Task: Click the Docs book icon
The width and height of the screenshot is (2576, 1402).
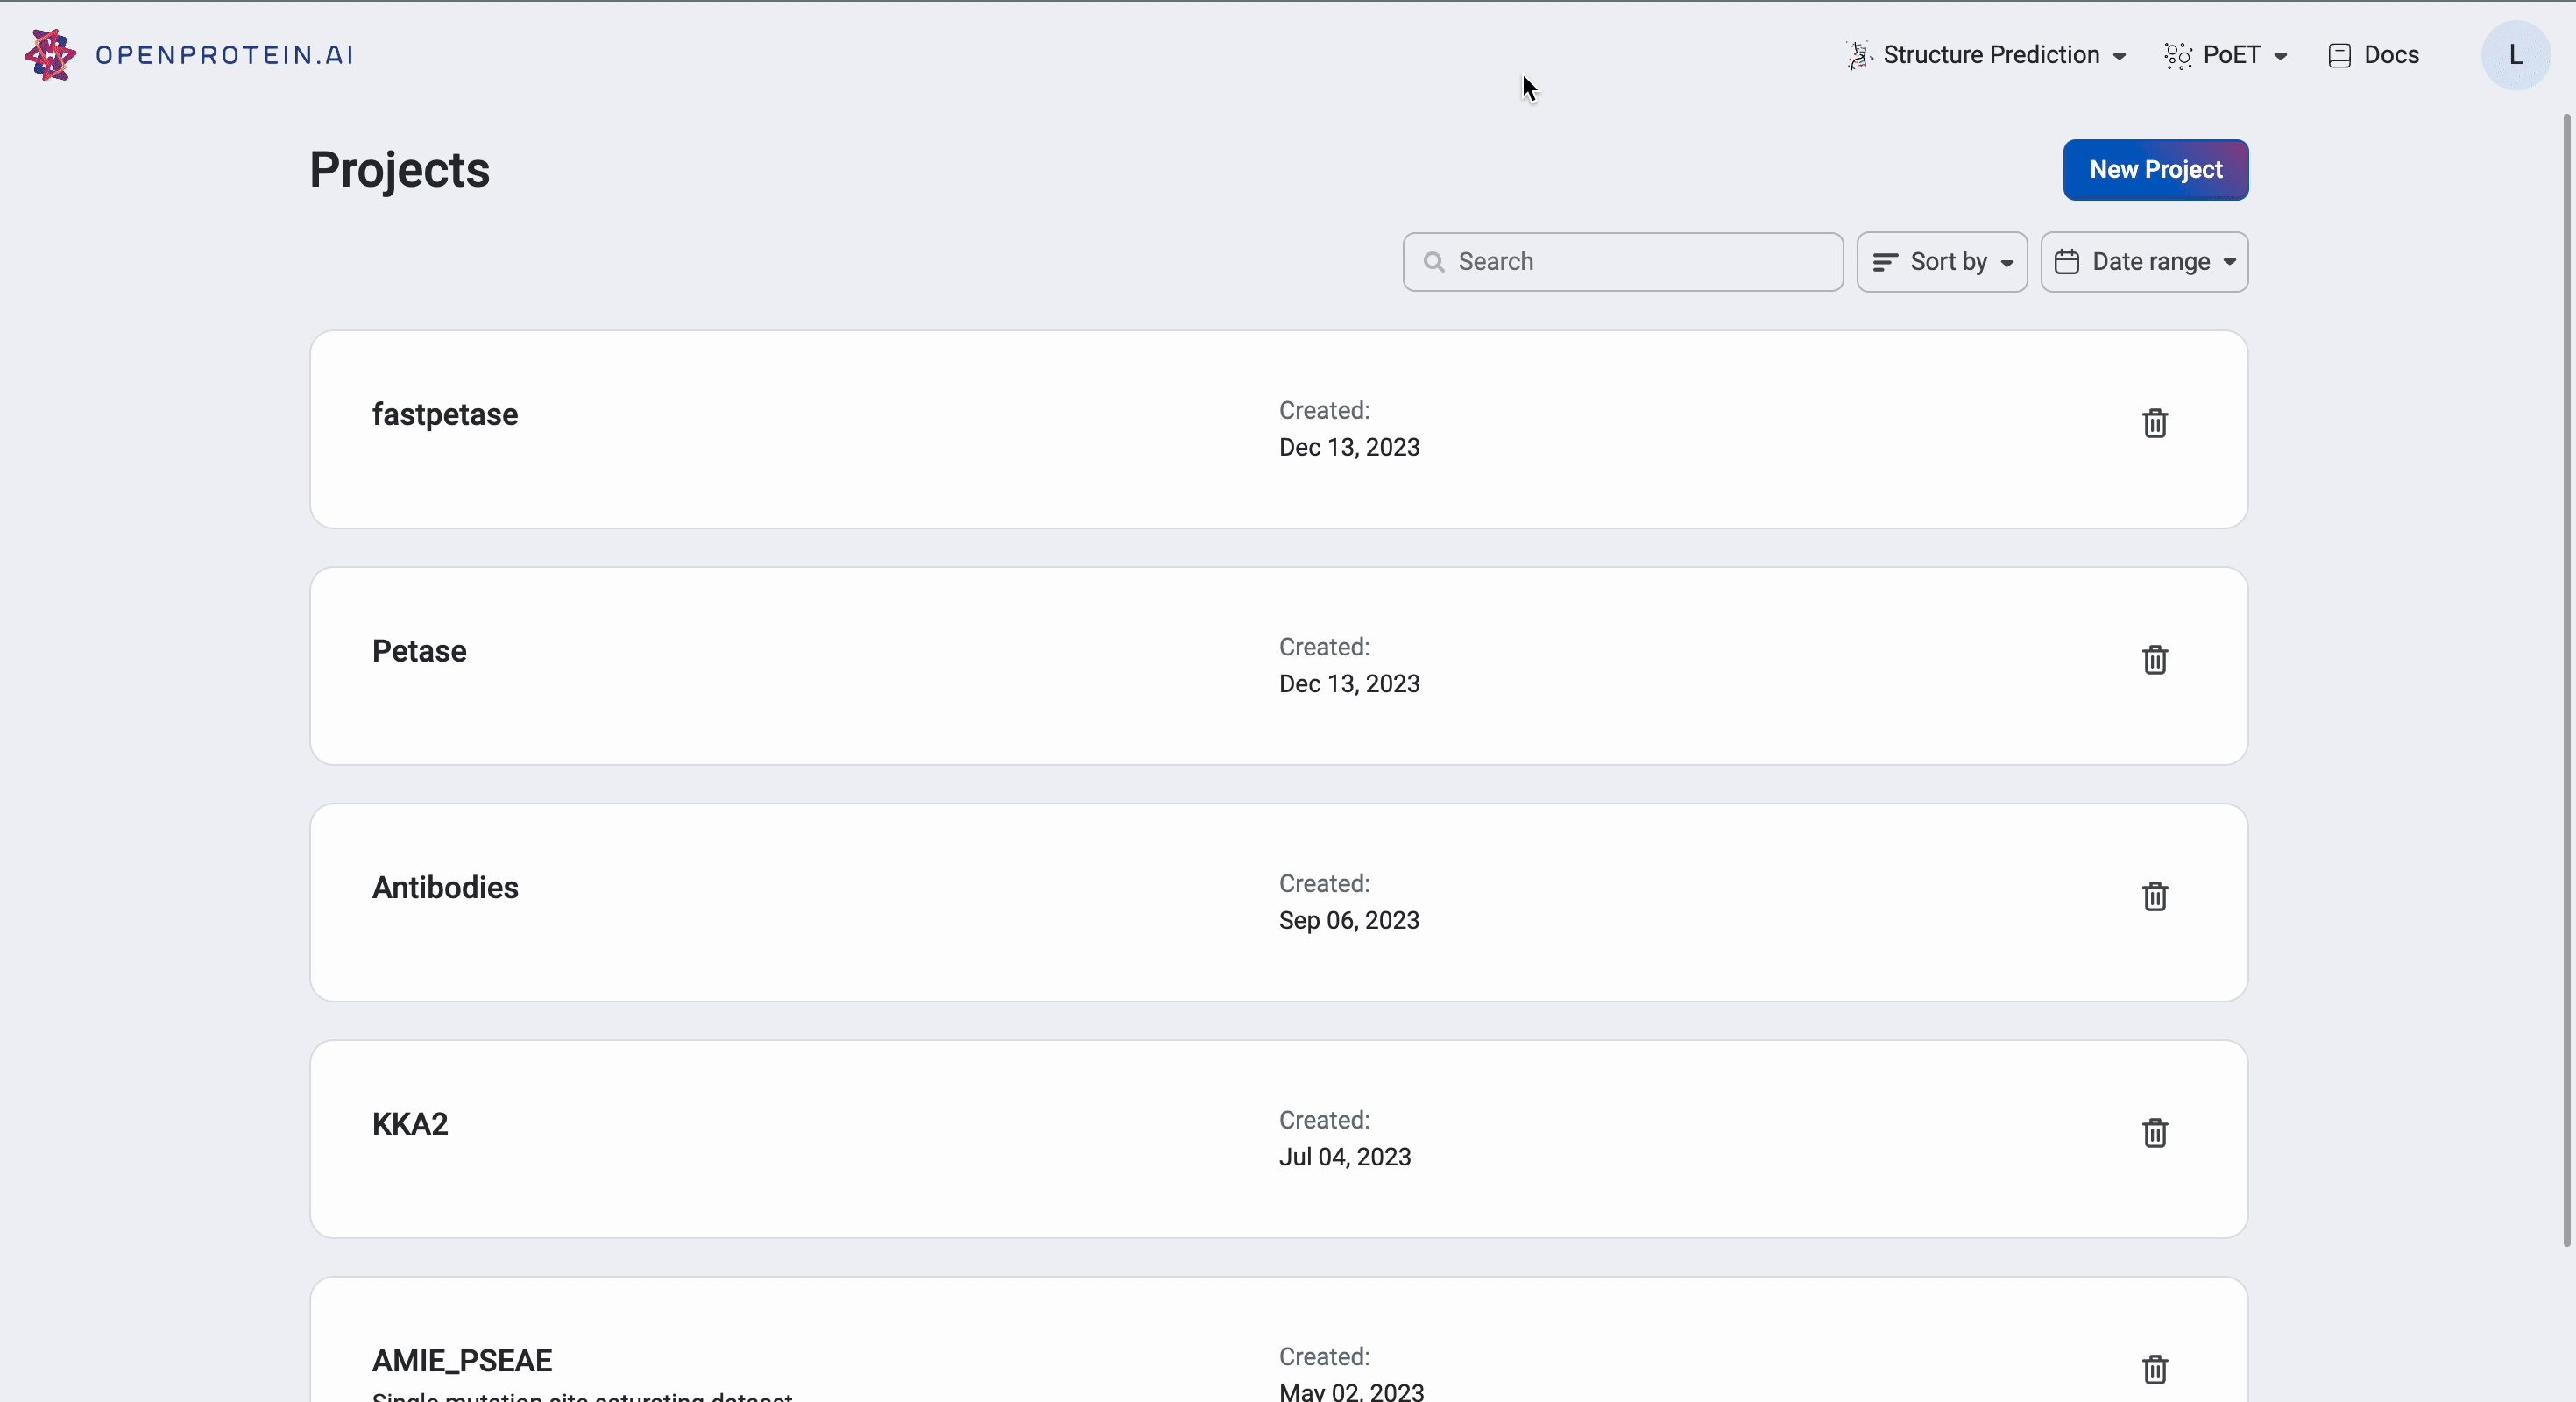Action: pos(2339,56)
